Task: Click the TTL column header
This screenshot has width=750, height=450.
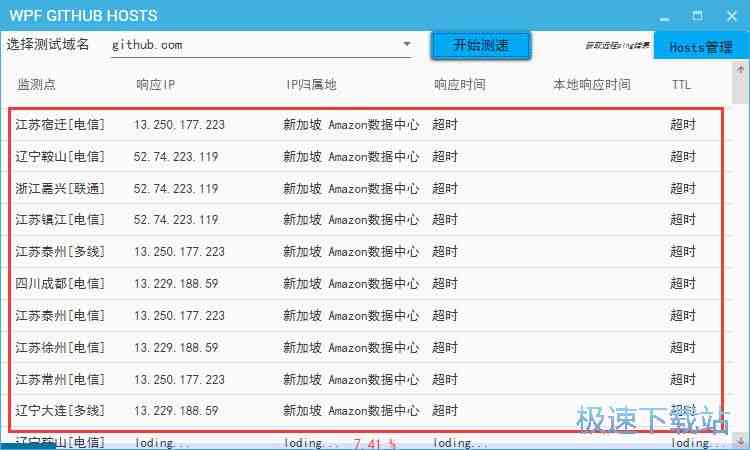Action: coord(681,85)
